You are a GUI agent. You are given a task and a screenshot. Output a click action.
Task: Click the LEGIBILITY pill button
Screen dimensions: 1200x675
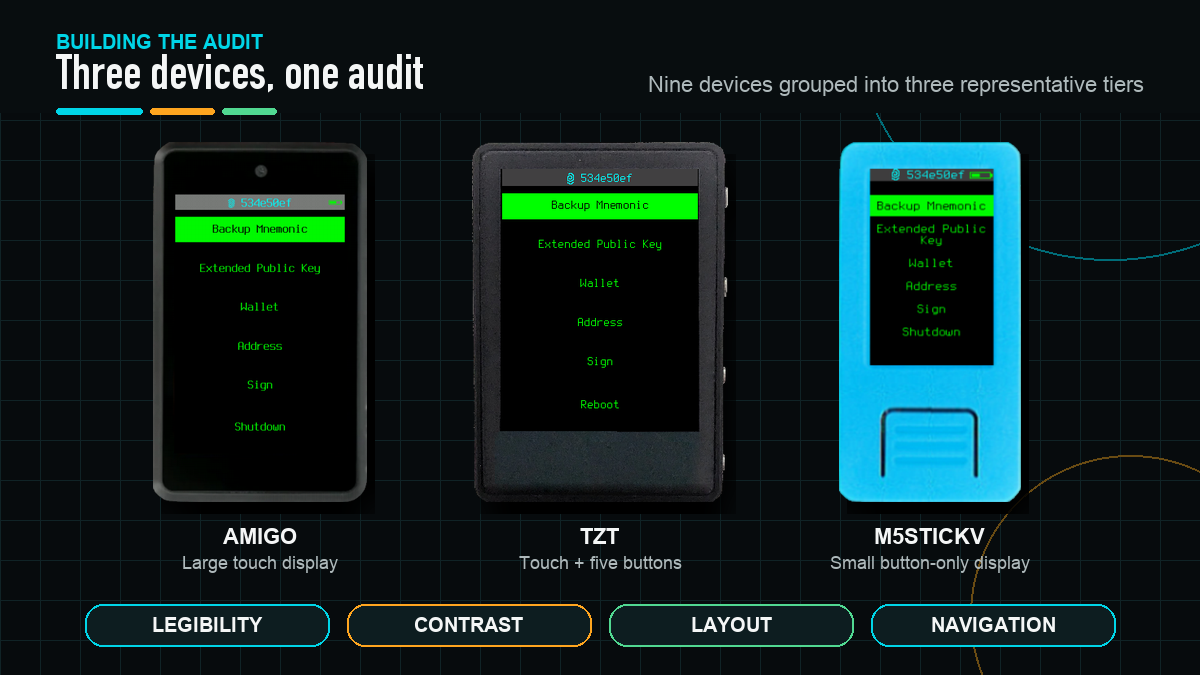click(207, 625)
